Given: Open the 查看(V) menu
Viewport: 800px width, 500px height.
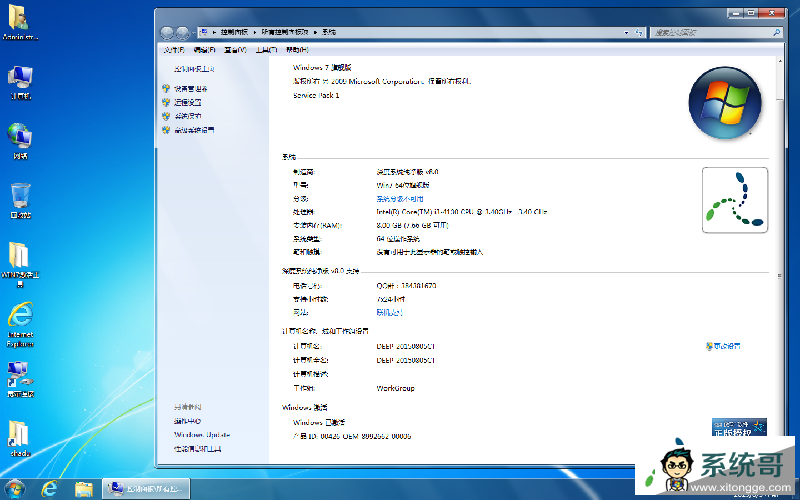Looking at the screenshot, I should 235,50.
